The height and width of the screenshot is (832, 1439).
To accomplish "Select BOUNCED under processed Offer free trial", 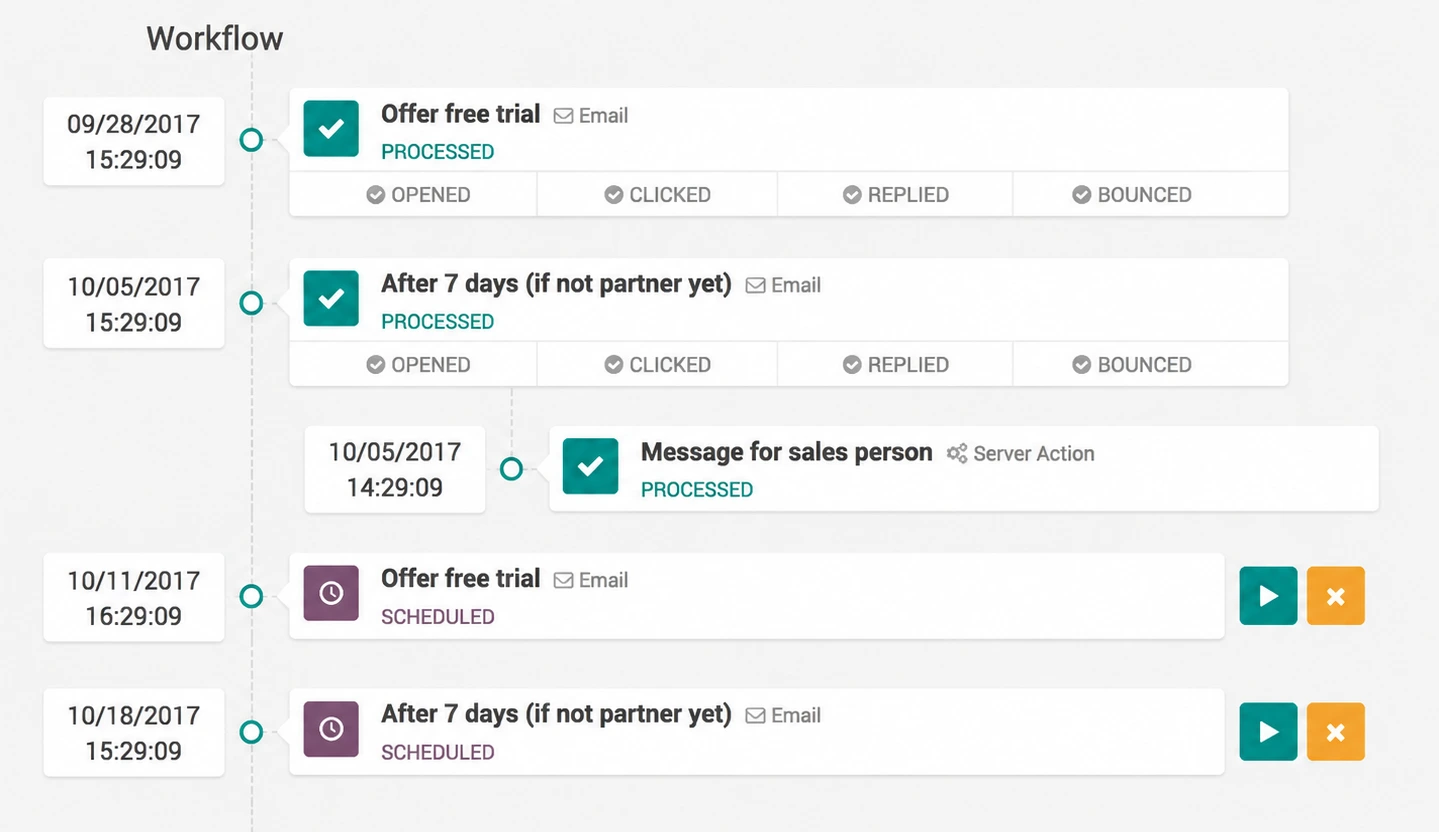I will pyautogui.click(x=1151, y=194).
